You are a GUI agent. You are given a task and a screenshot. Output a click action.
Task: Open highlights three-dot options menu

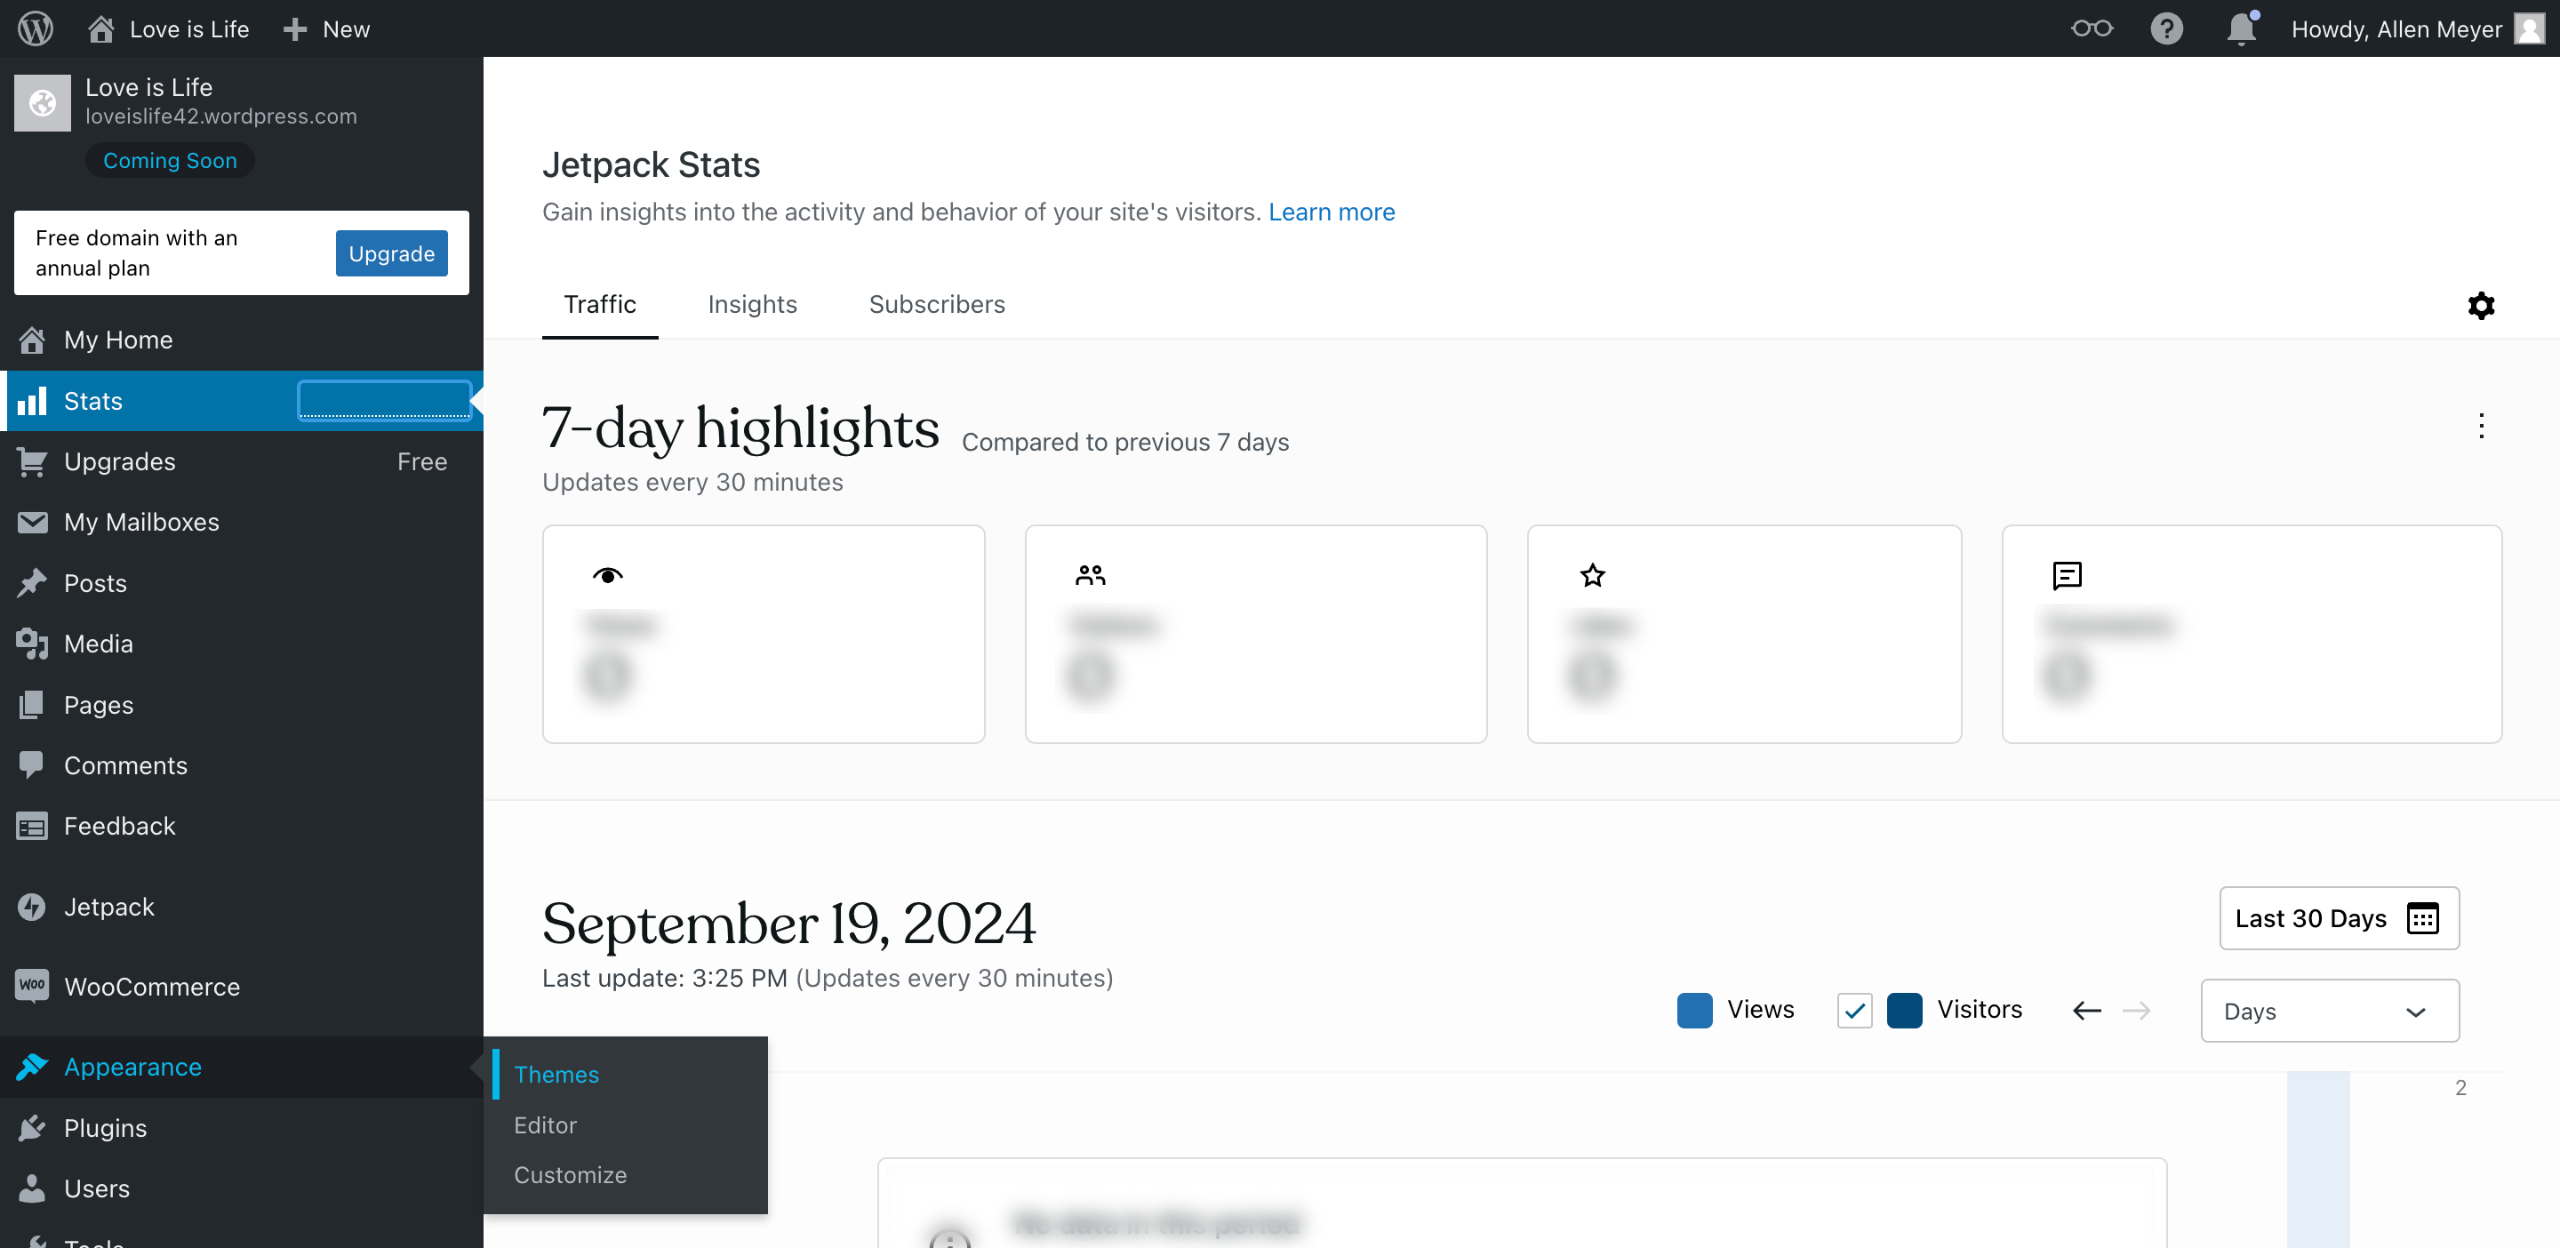tap(2481, 426)
